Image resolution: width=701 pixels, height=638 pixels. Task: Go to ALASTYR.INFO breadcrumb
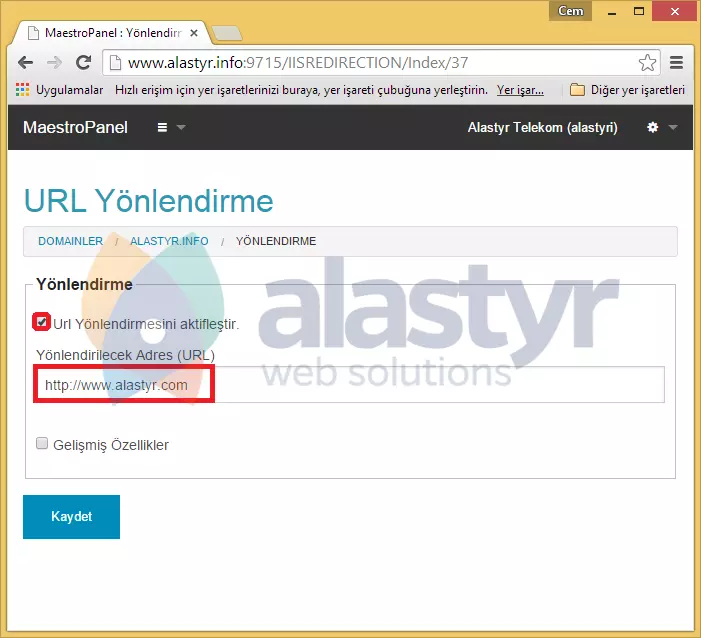pos(169,241)
